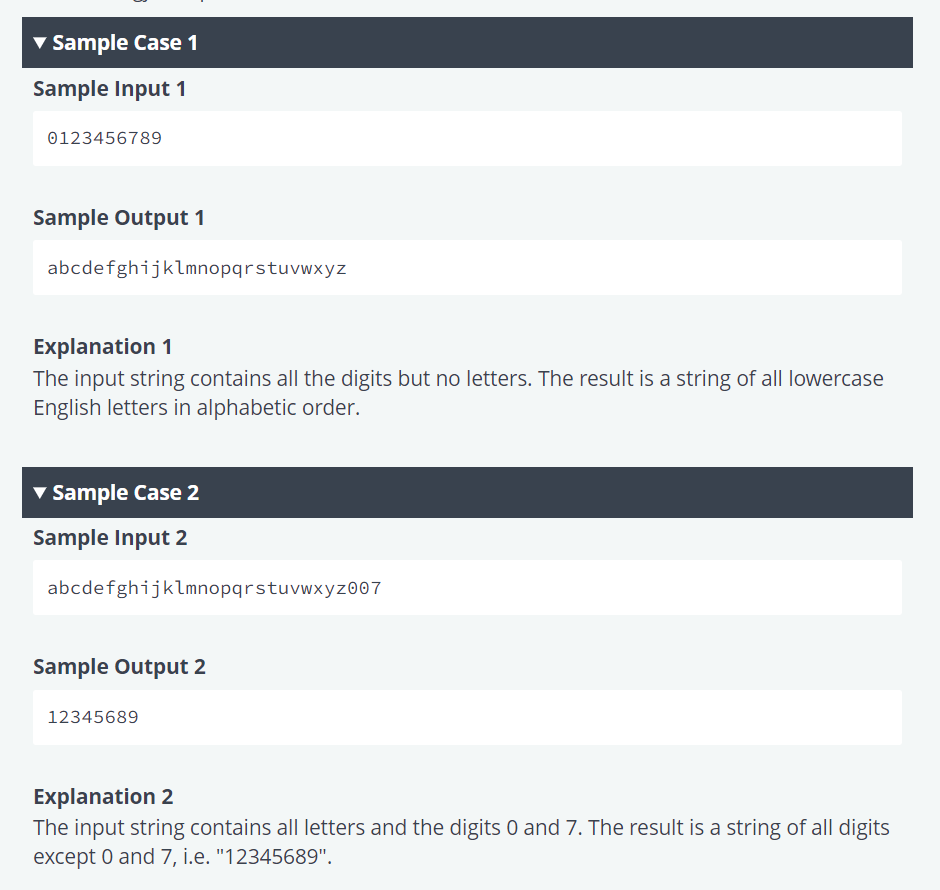
Task: Select the 0123456789 sample input text
Action: 104,138
